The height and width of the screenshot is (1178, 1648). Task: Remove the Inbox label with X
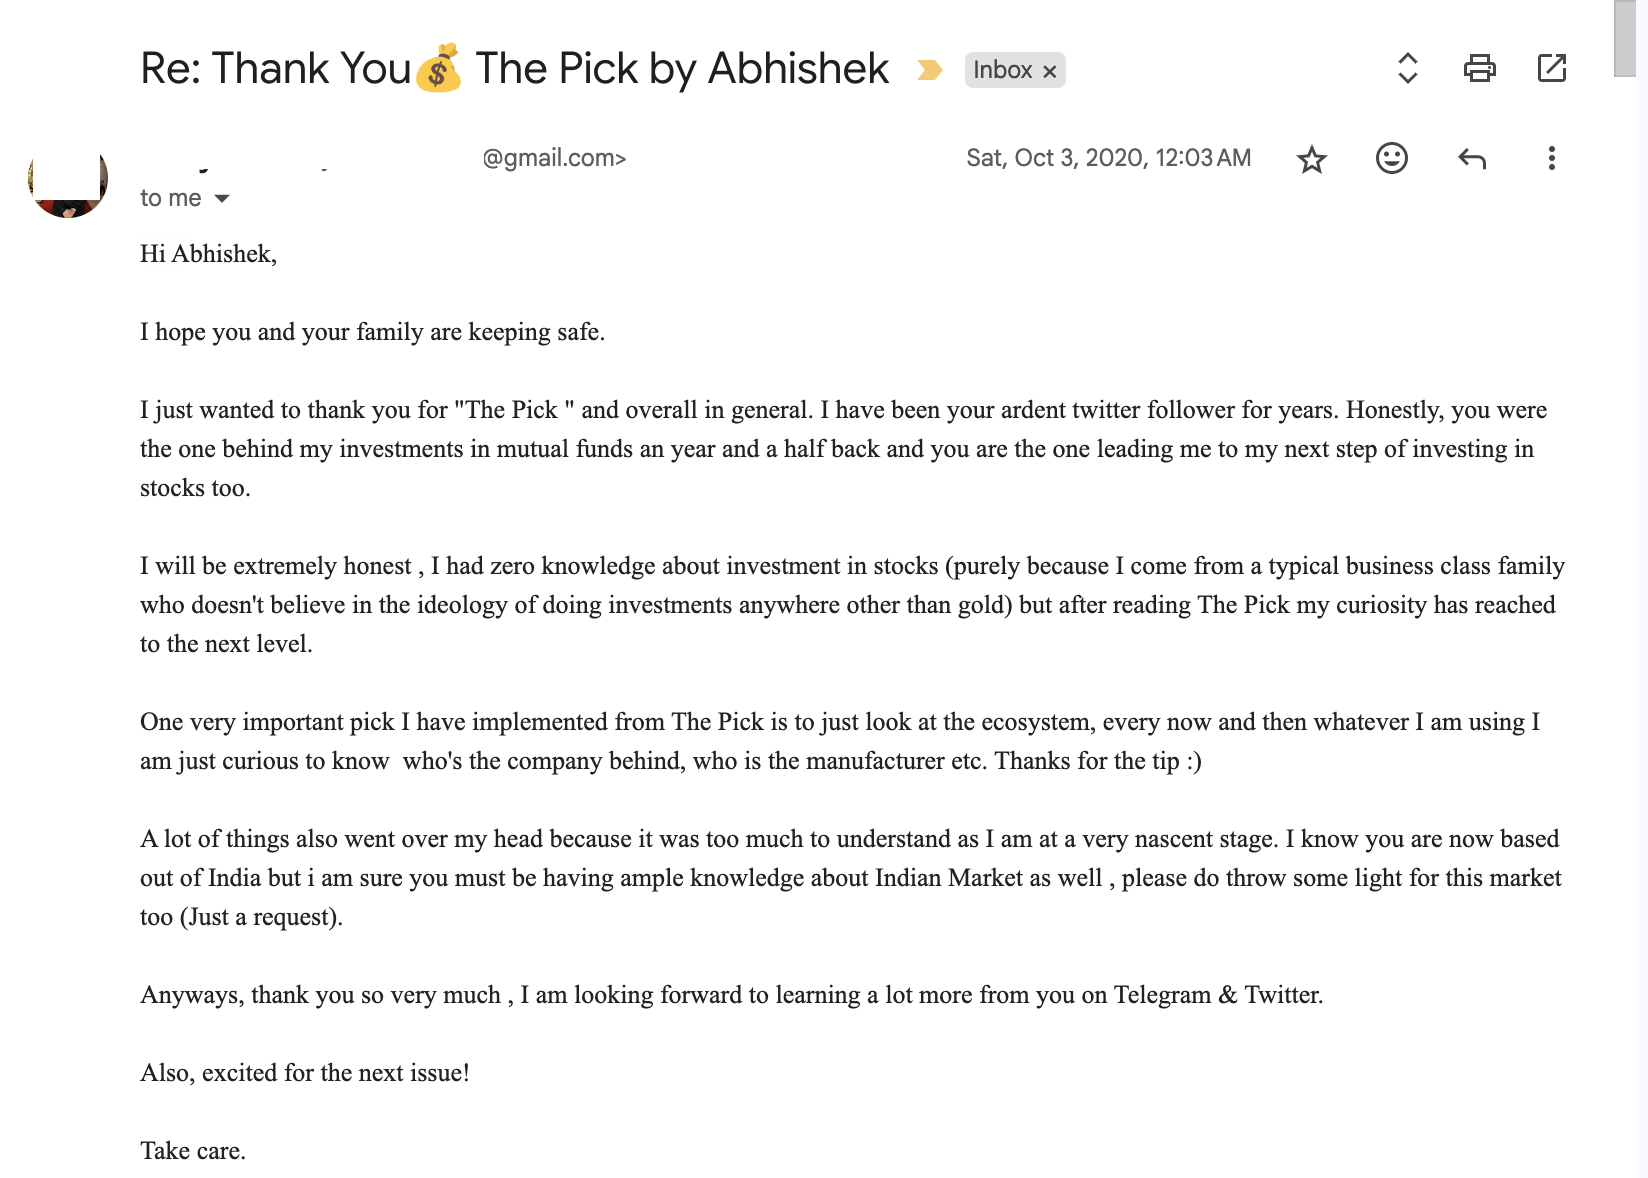coord(1049,71)
